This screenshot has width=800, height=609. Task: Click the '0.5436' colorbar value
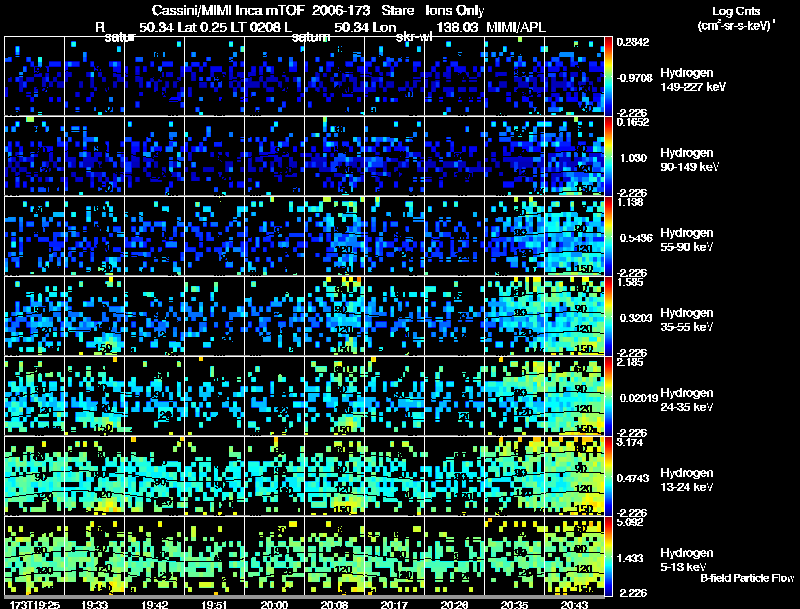[x=636, y=238]
